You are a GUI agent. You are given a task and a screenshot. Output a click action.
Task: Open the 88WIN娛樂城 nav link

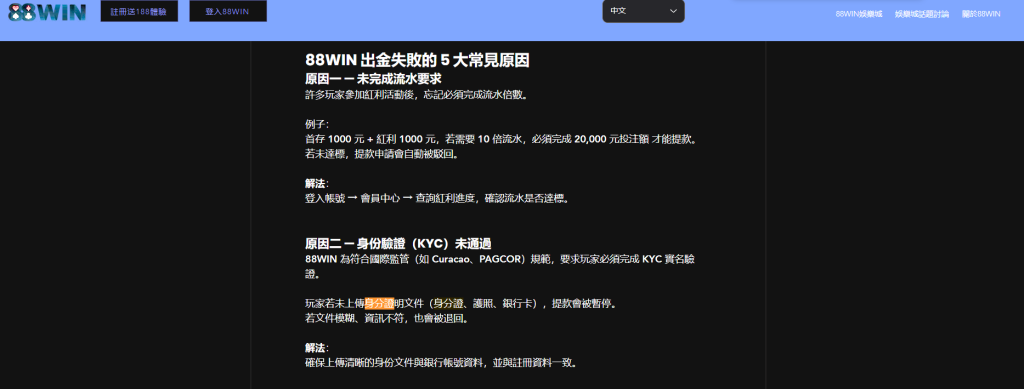click(858, 14)
